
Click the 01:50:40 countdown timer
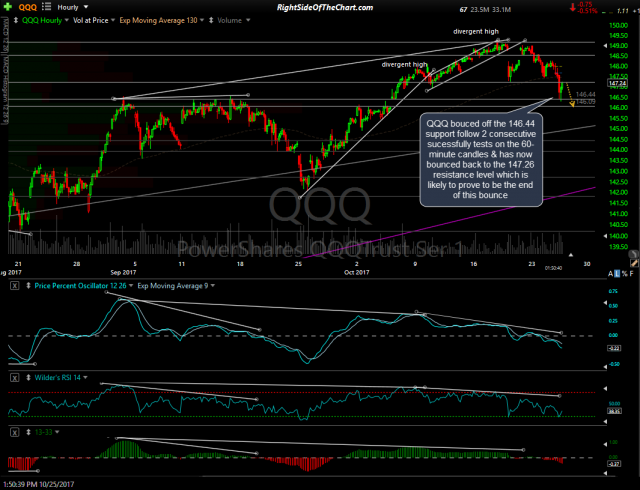(x=553, y=268)
